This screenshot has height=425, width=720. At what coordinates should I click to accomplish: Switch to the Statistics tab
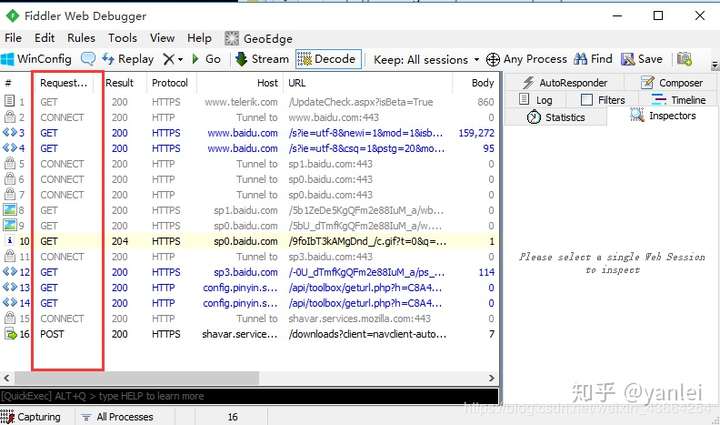556,117
